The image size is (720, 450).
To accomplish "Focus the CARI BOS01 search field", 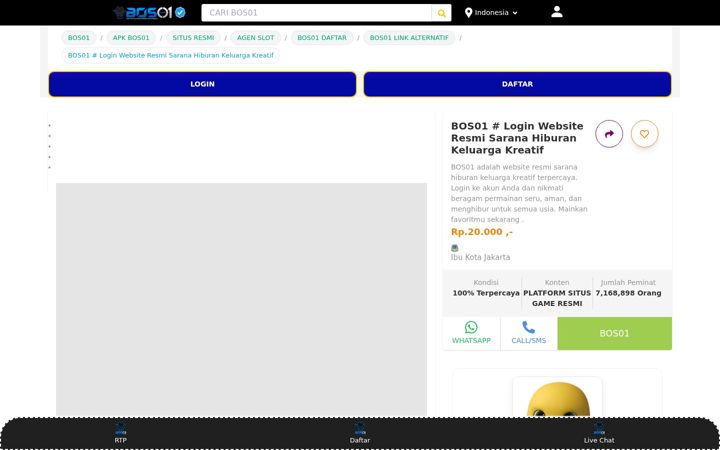I will [316, 13].
